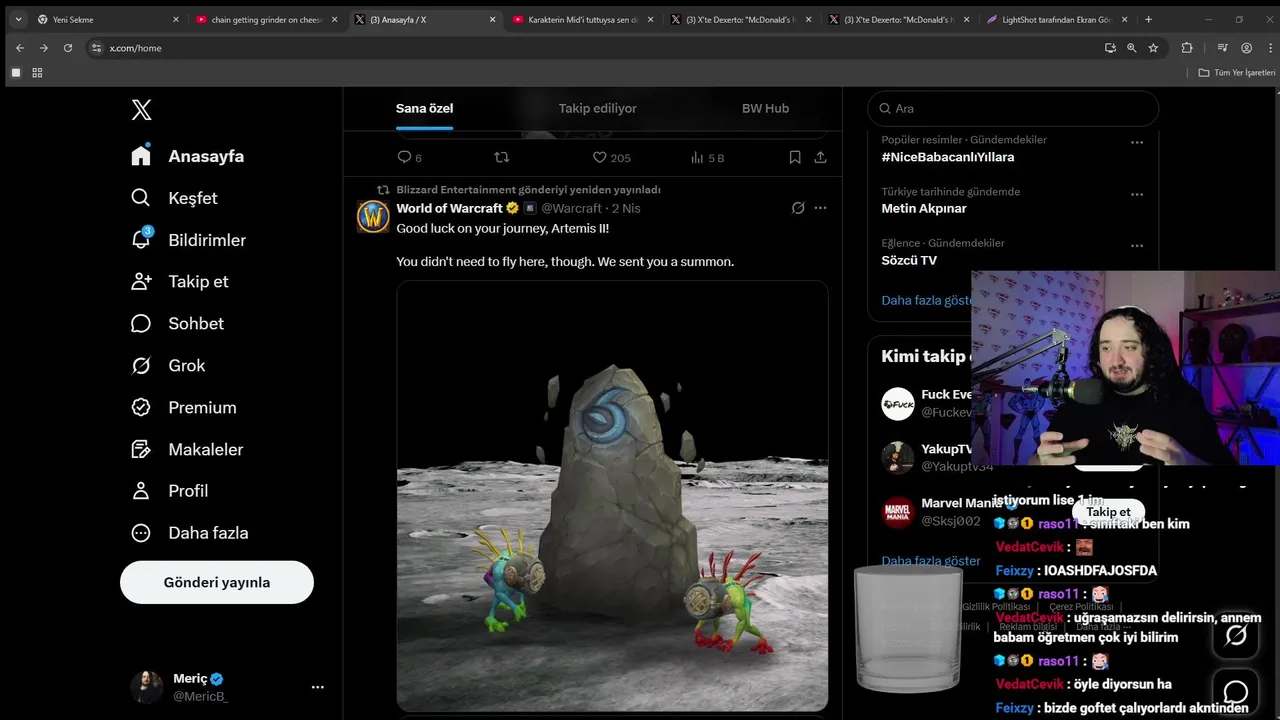Open more options on the Warcraft post
Screen dimensions: 1280x720
820,208
